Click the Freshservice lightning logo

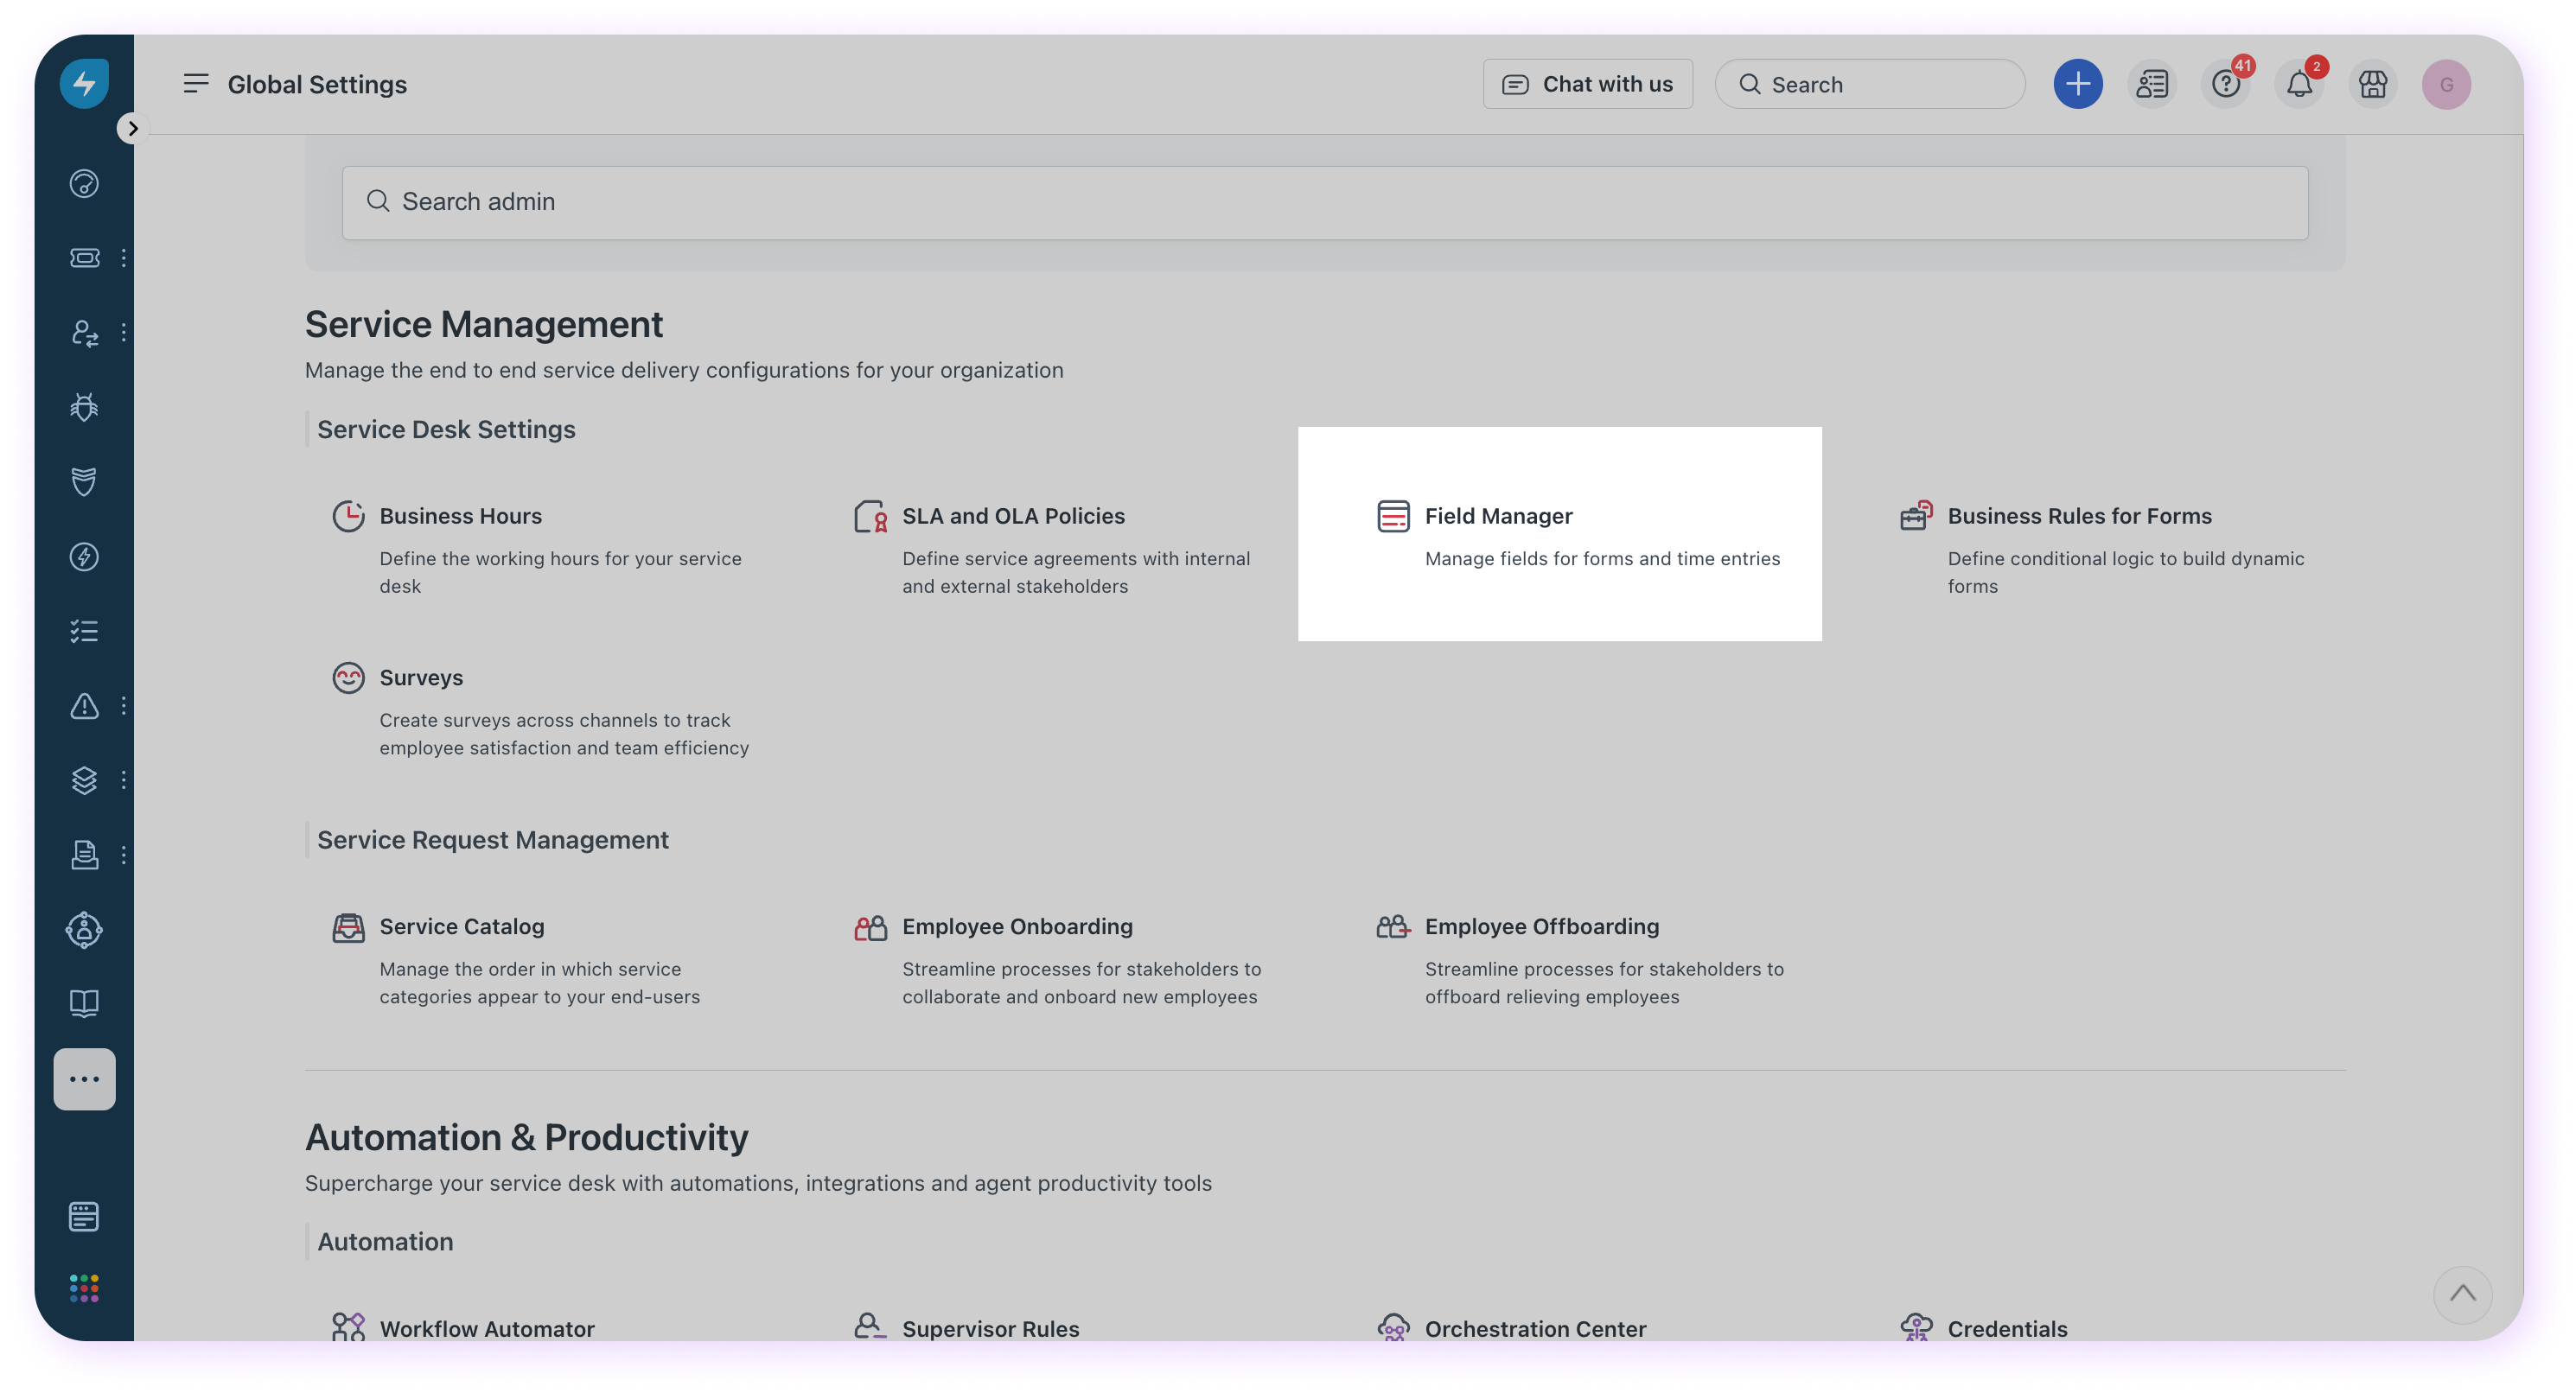point(84,83)
